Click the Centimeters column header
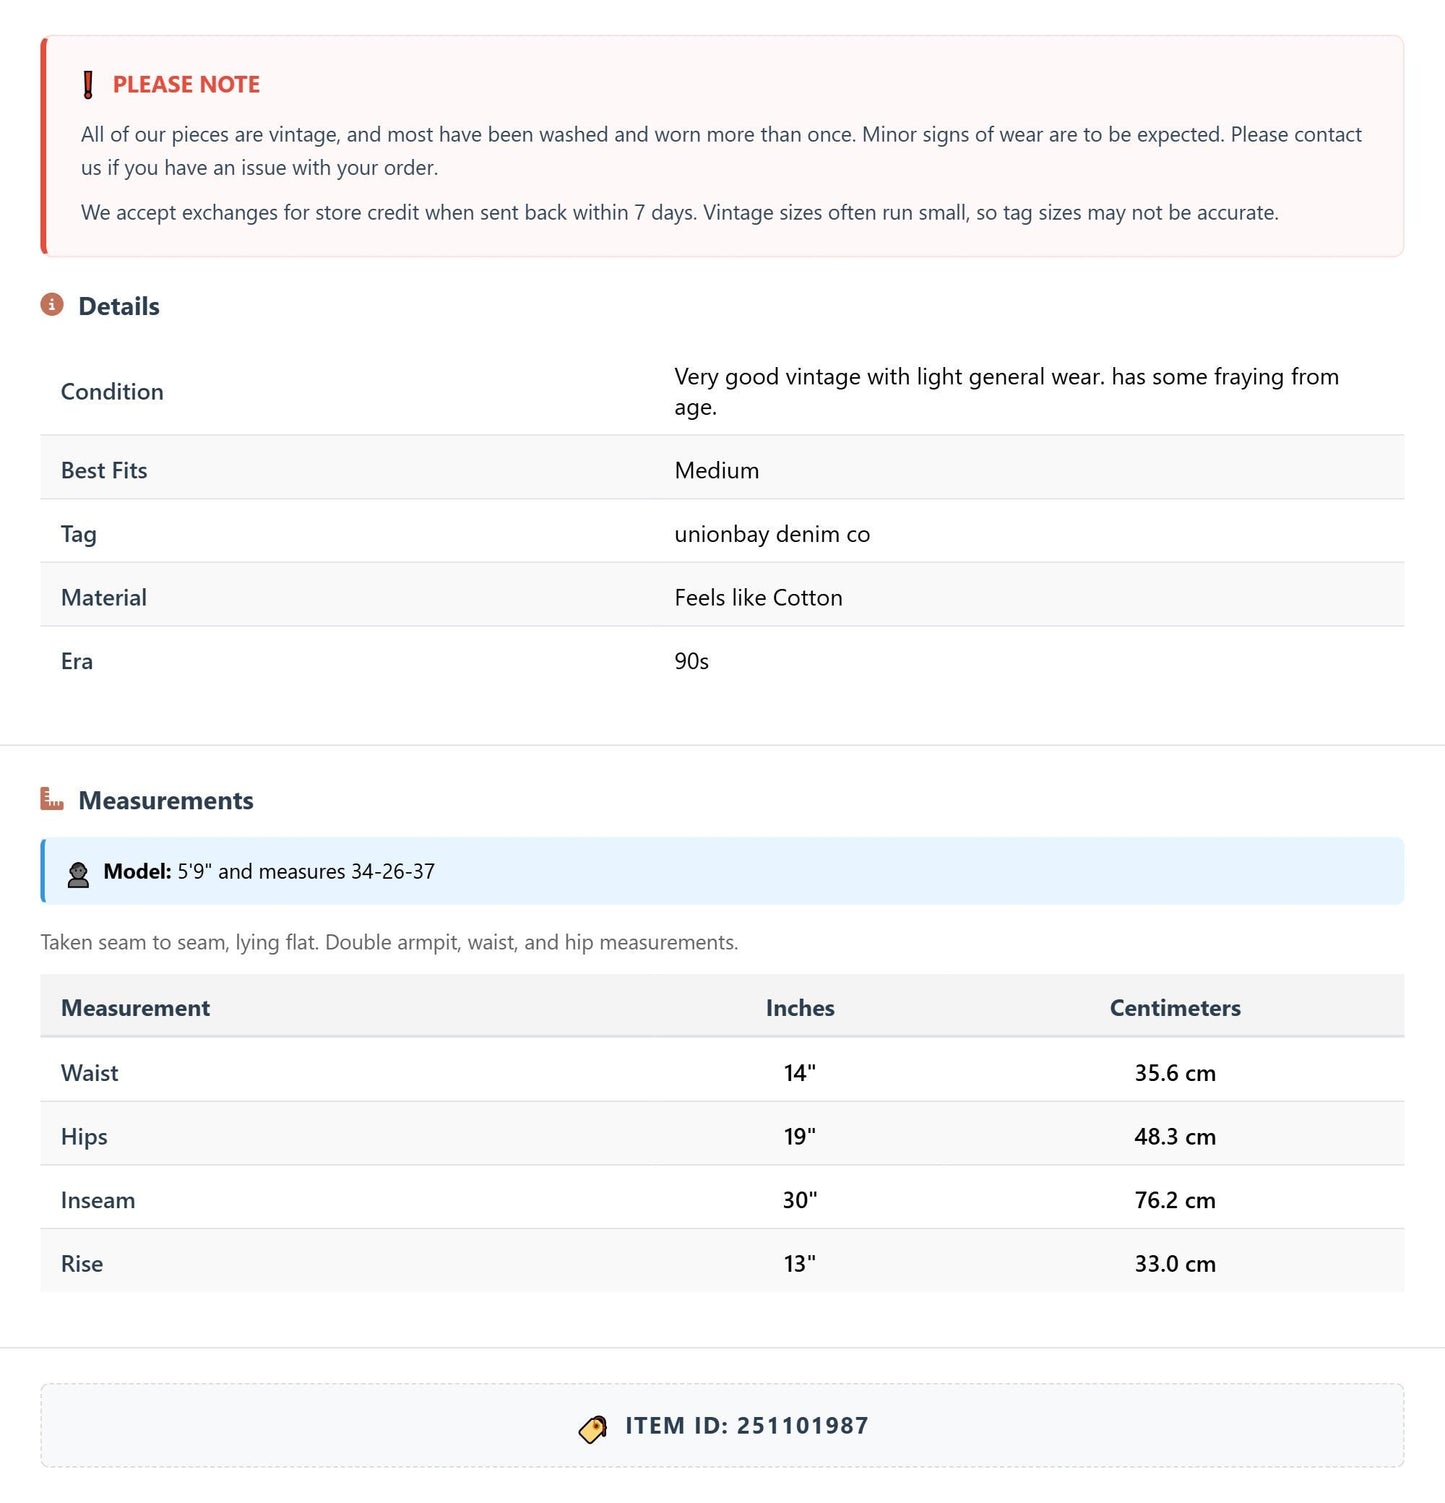 point(1175,1008)
